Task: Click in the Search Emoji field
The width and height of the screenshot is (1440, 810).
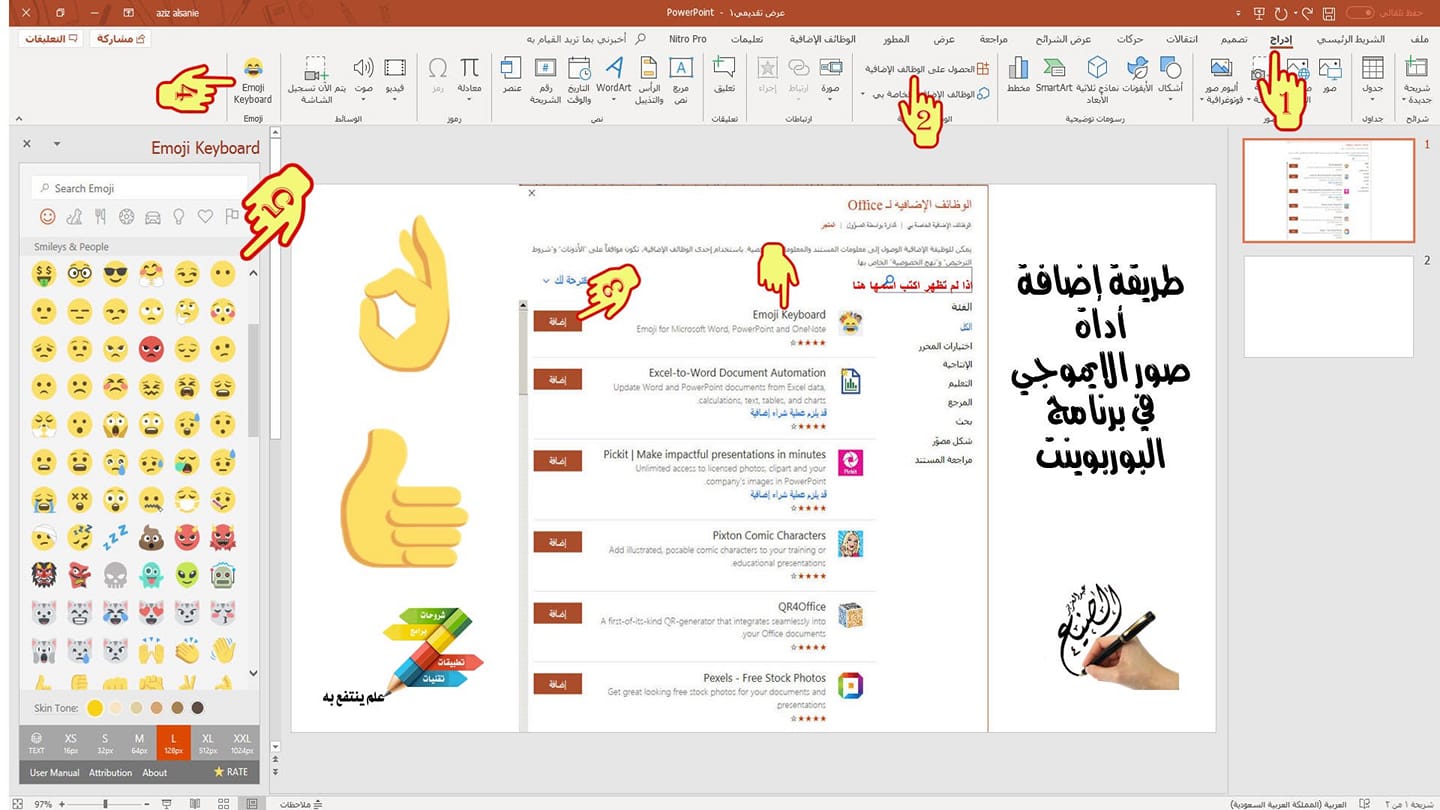Action: click(139, 188)
